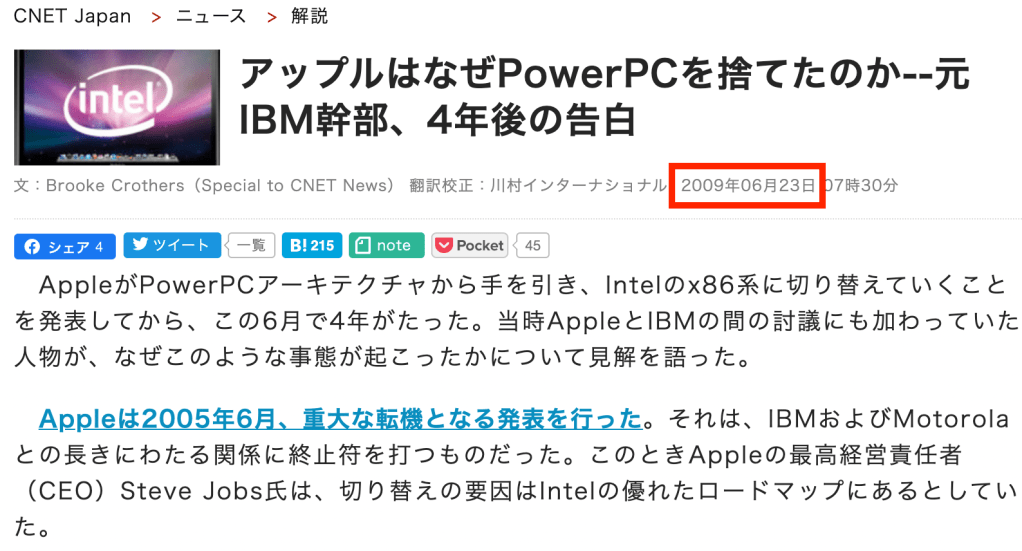The width and height of the screenshot is (1022, 551).
Task: Click the author name Brooke Crothers
Action: (x=115, y=186)
